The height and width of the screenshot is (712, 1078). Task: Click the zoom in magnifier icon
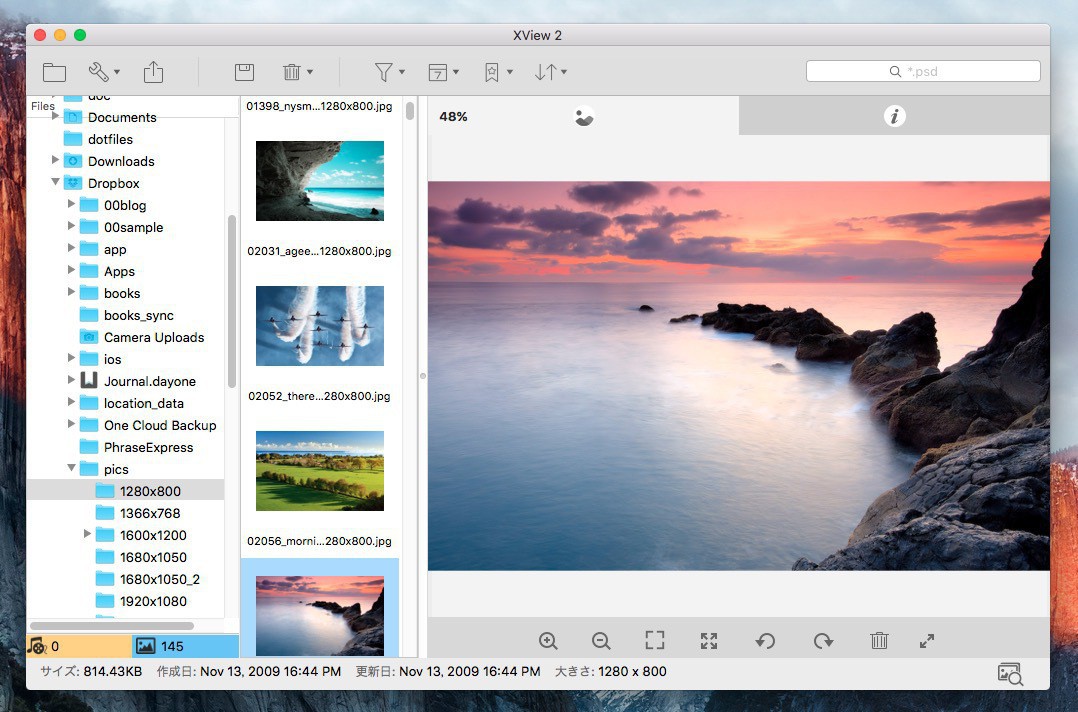[548, 641]
